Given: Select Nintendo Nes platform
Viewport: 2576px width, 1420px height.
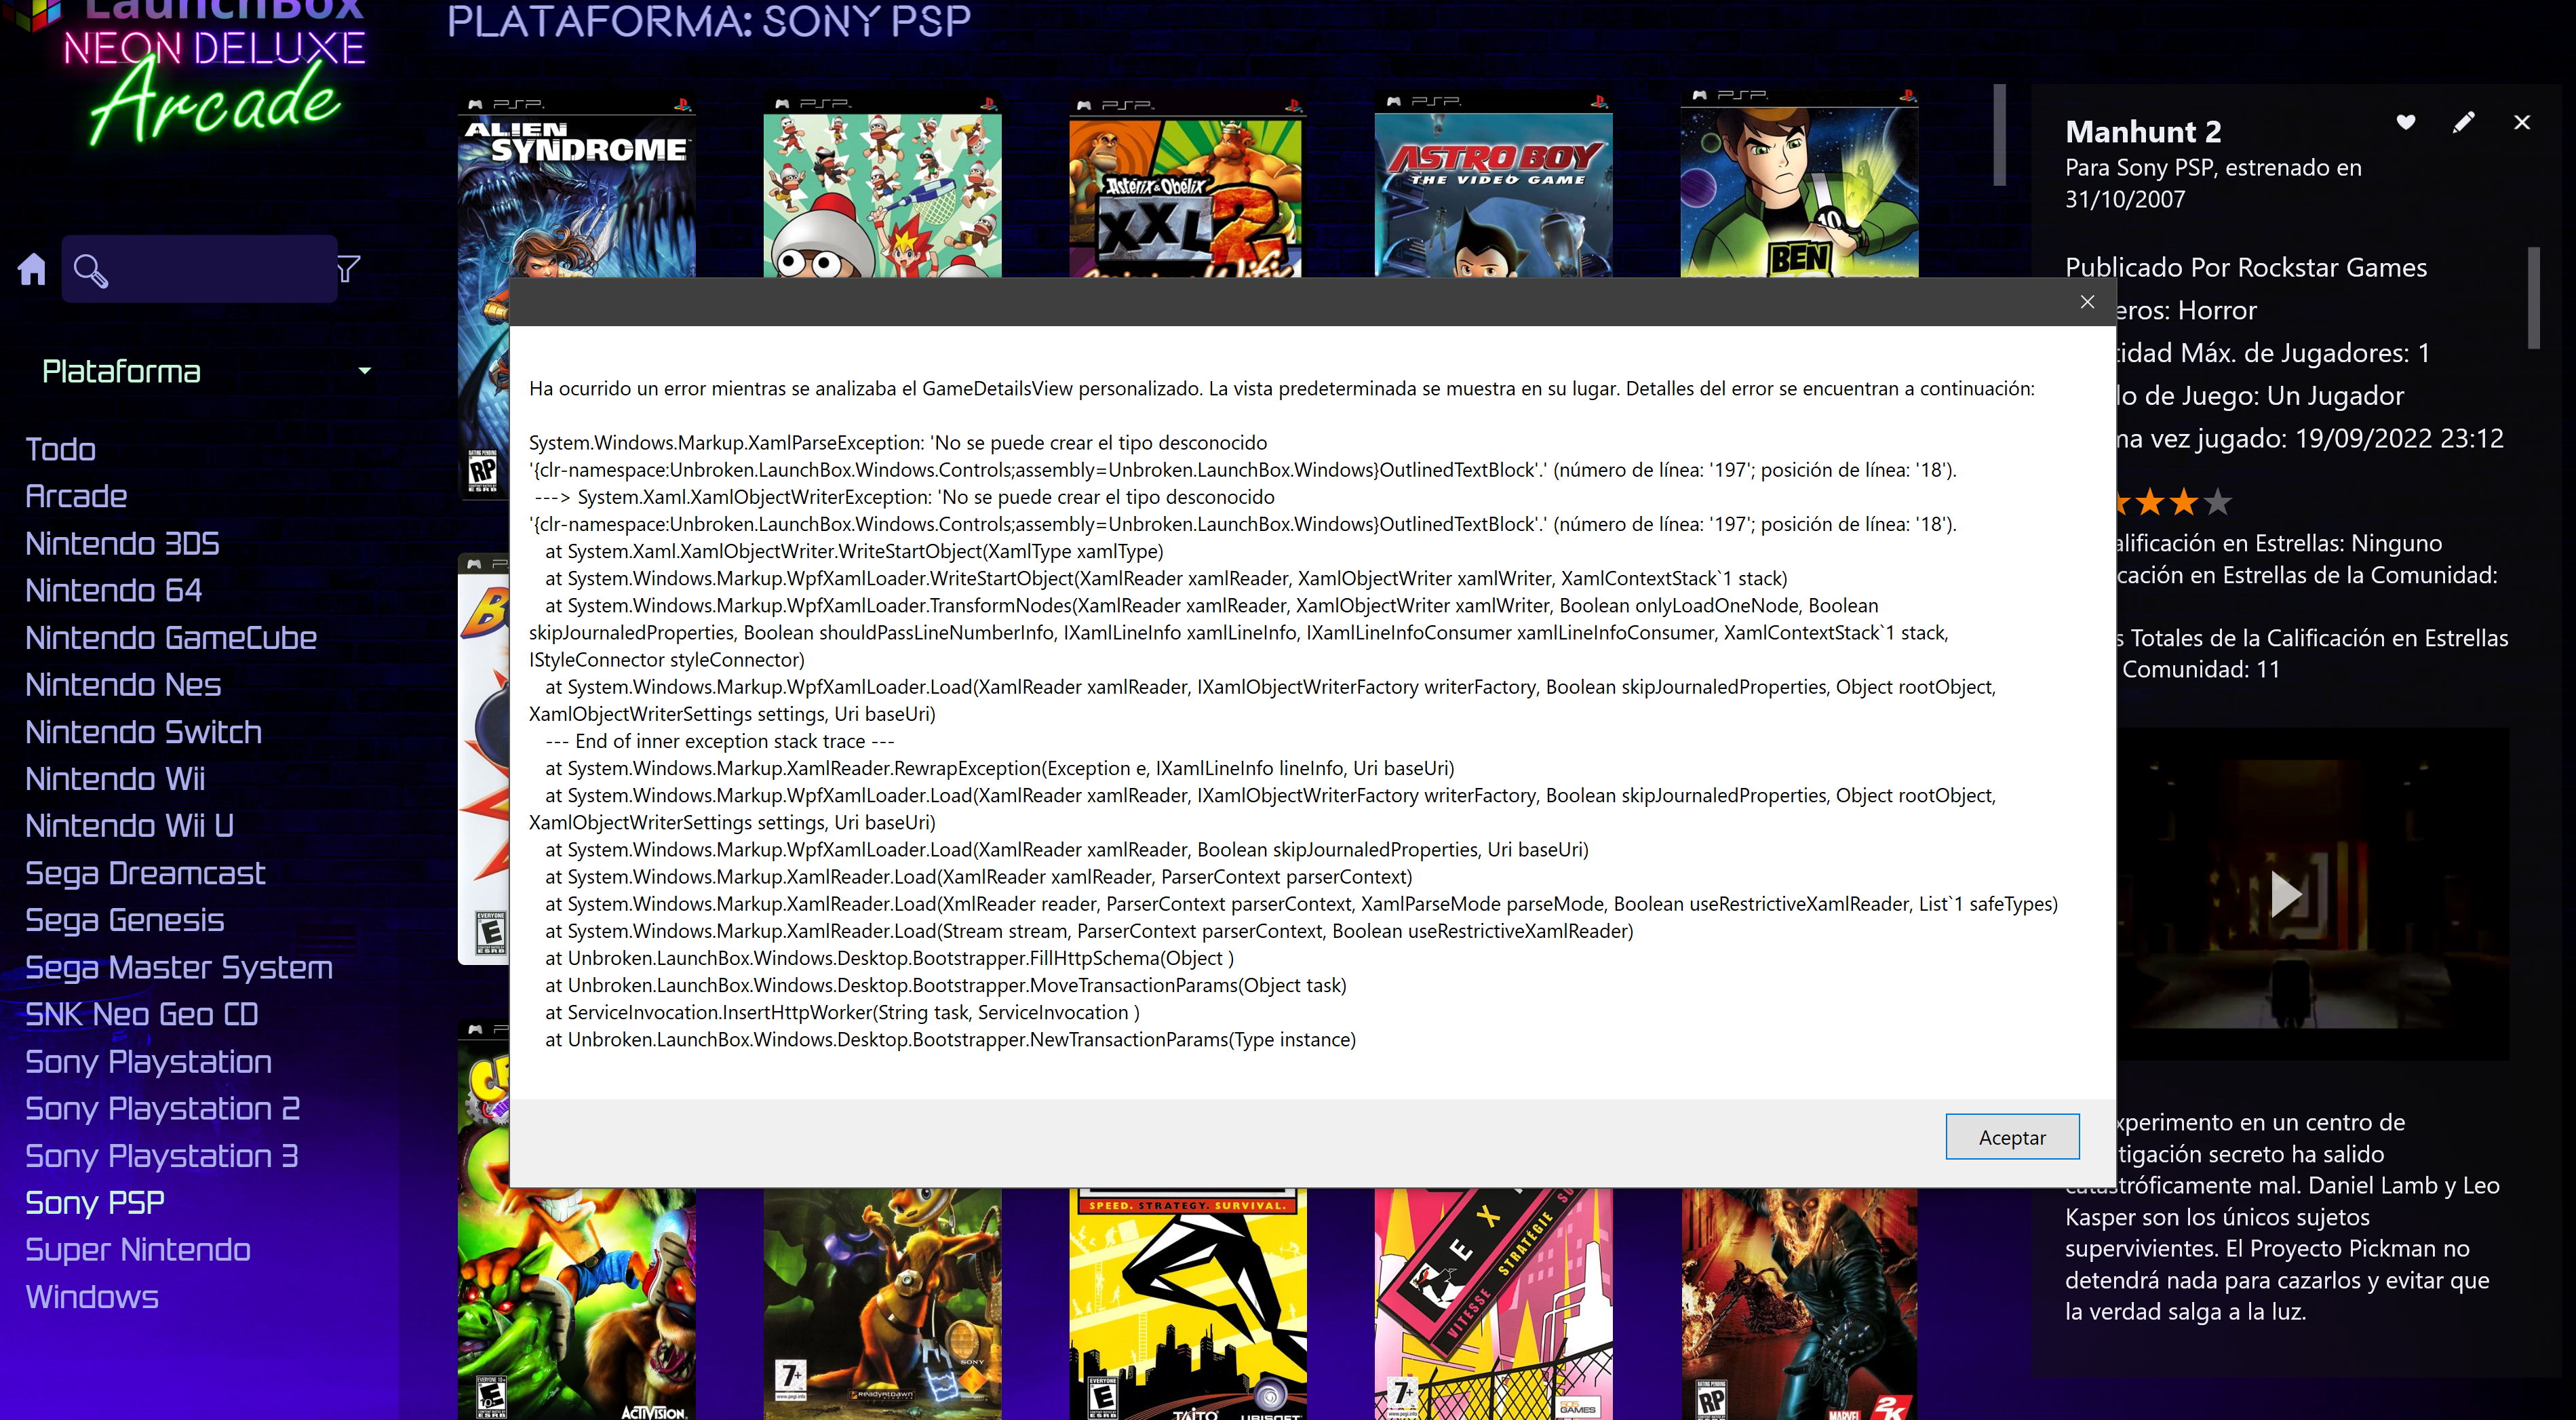Looking at the screenshot, I should click(x=123, y=684).
